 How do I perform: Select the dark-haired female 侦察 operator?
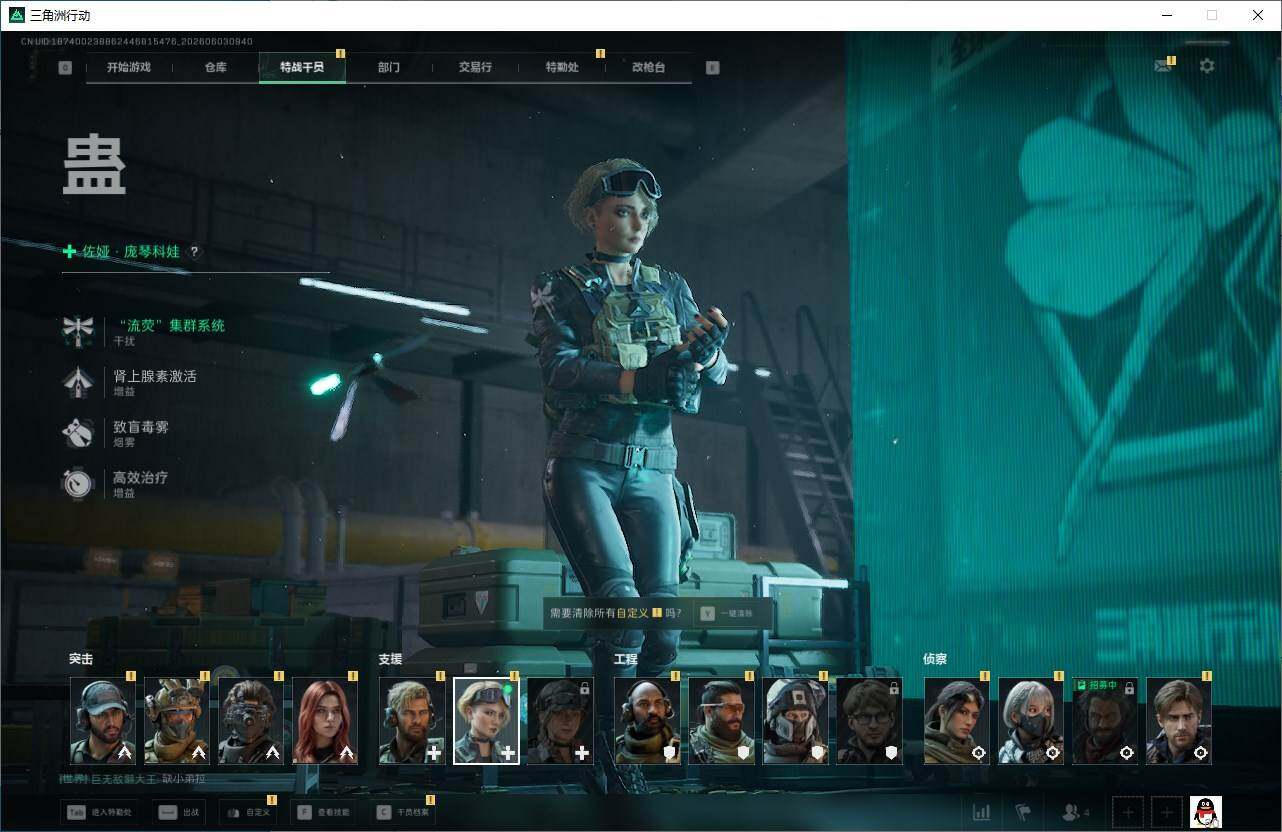pyautogui.click(x=957, y=721)
